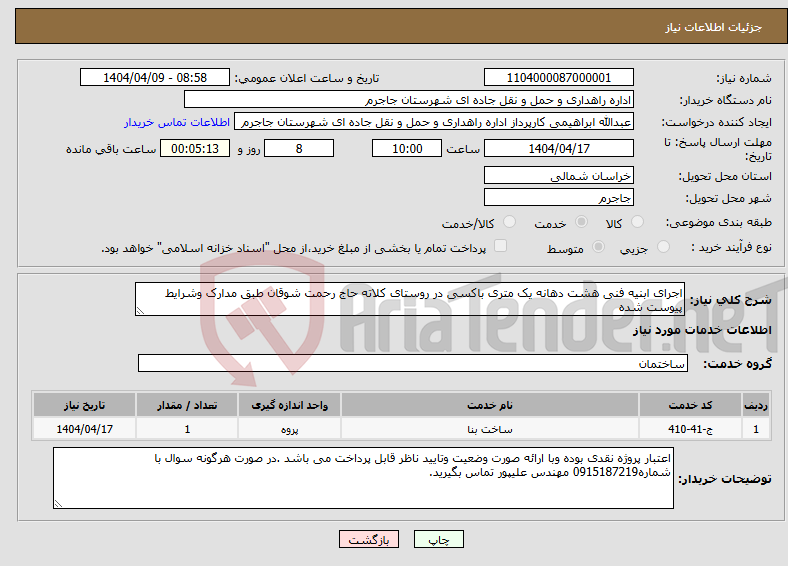Select the جزیی purchase type radio
This screenshot has height=566, width=788.
tap(663, 246)
